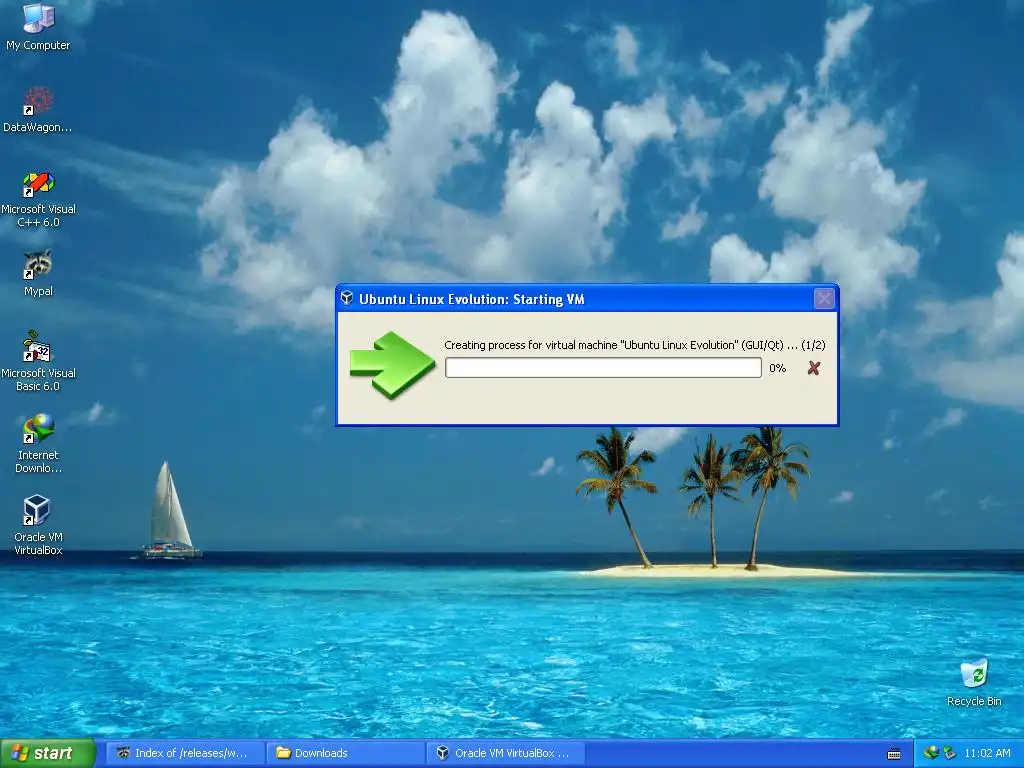This screenshot has width=1024, height=768.
Task: Click the keyboard icon in the taskbar
Action: pos(894,754)
